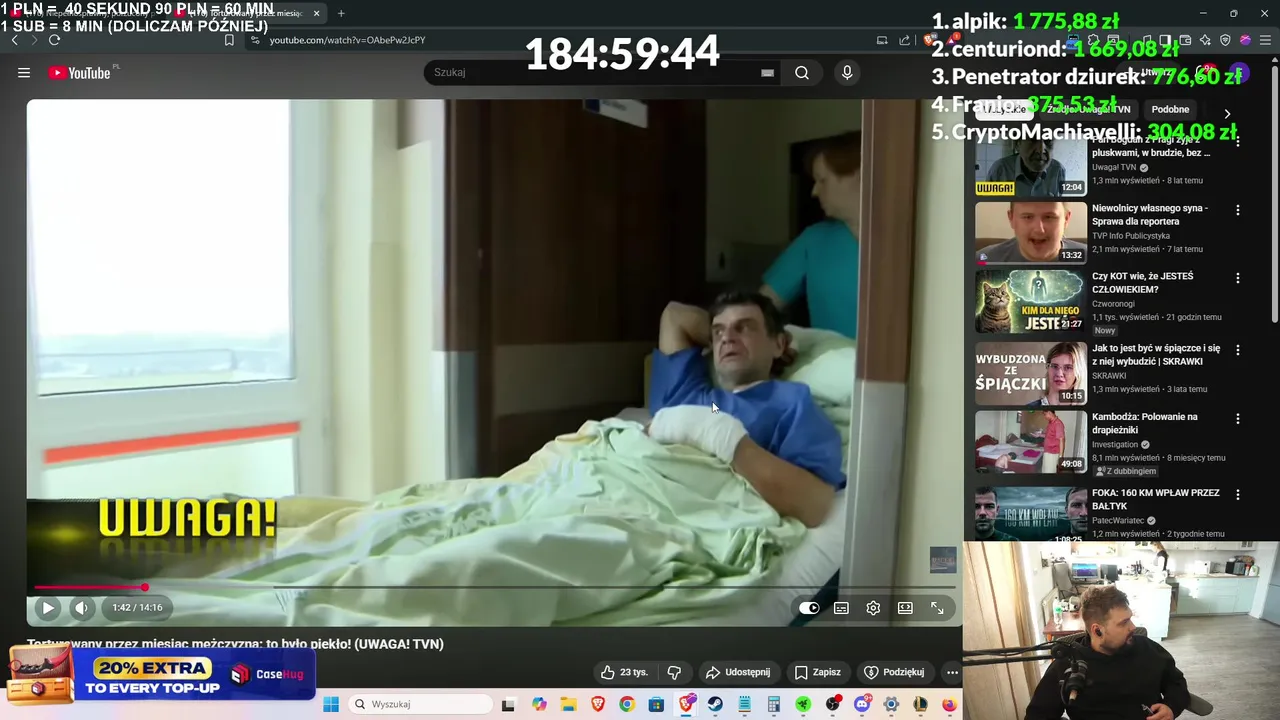Viewport: 1280px width, 720px height.
Task: Save the video with the Zapisz button
Action: [817, 672]
